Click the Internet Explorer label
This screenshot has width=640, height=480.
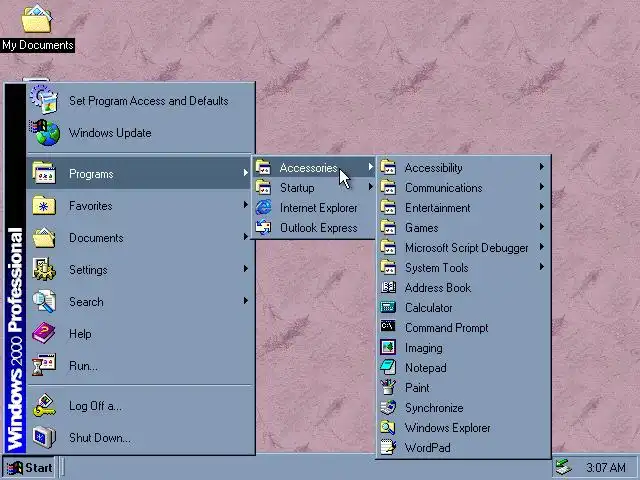[319, 208]
